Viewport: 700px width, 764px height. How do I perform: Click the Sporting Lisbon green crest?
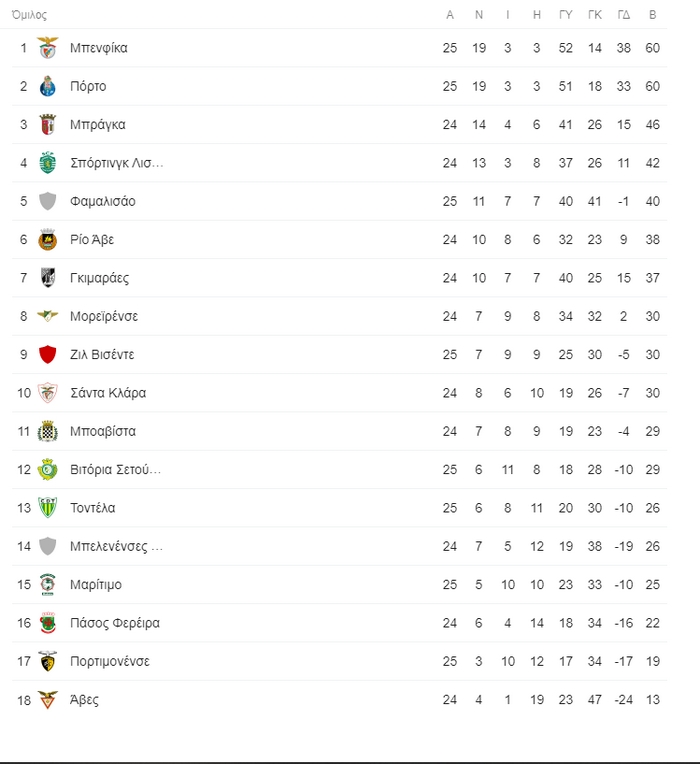pyautogui.click(x=47, y=163)
